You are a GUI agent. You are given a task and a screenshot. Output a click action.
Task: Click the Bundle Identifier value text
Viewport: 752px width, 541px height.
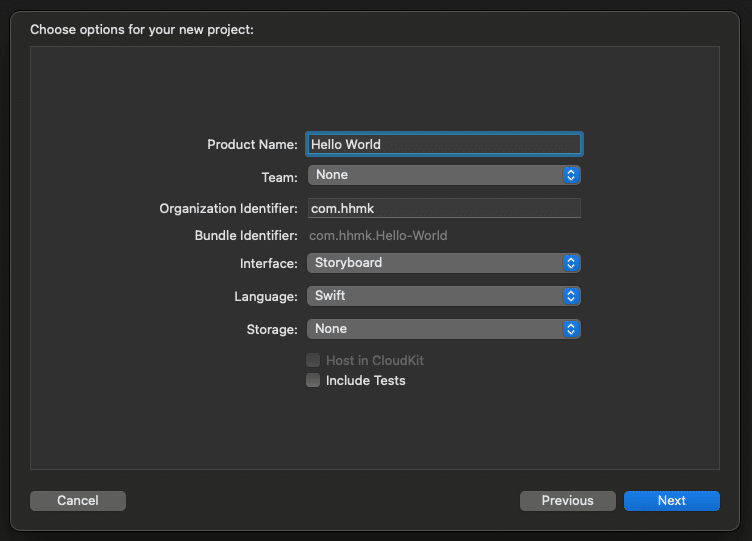[378, 235]
